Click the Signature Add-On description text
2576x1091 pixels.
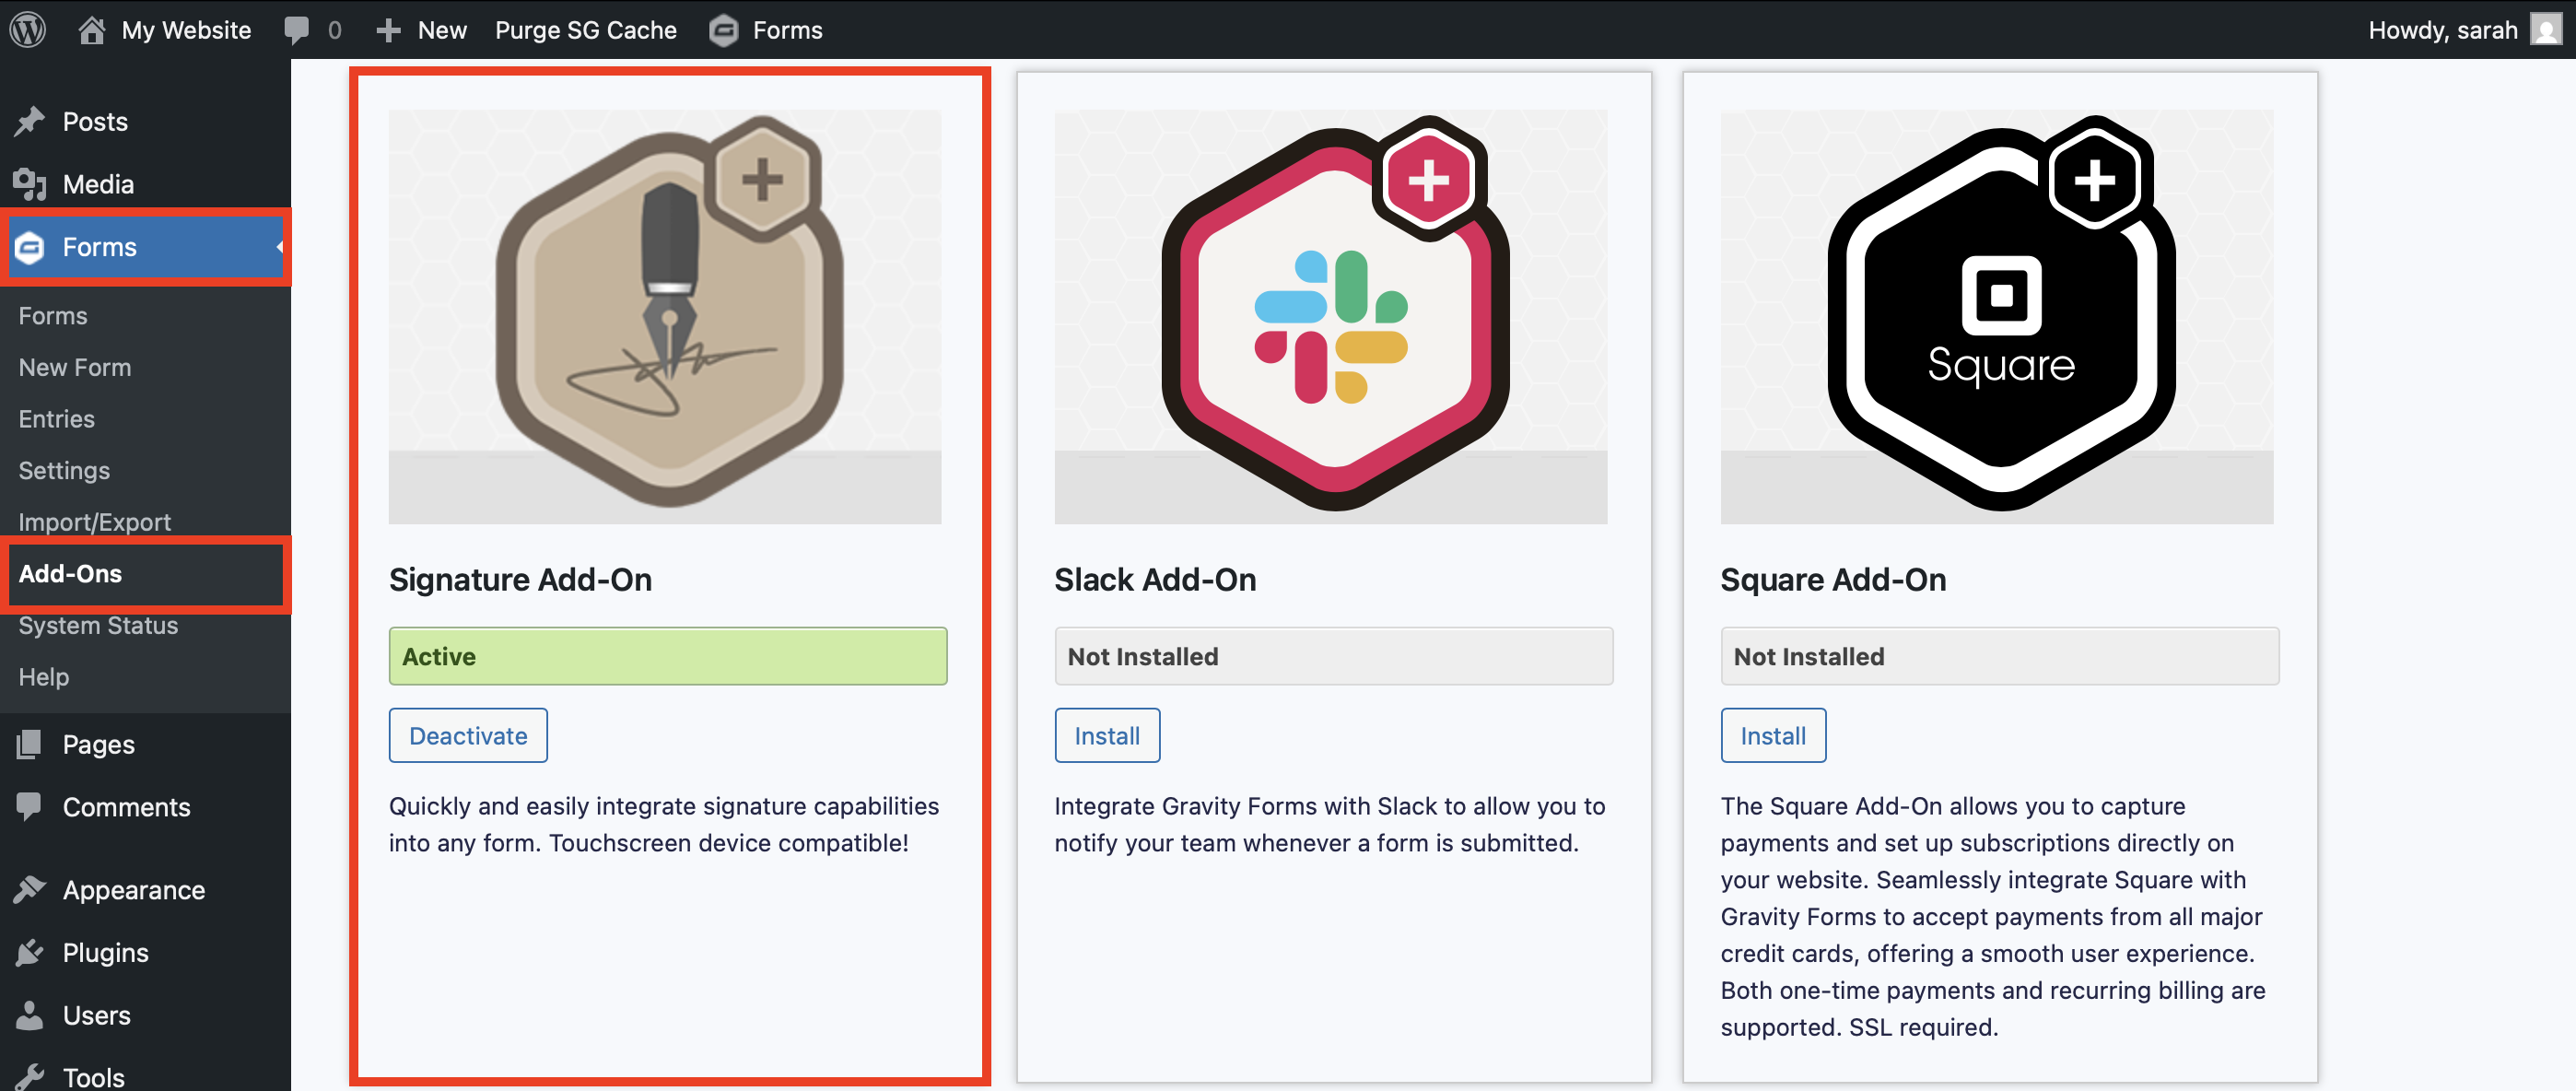tap(664, 824)
